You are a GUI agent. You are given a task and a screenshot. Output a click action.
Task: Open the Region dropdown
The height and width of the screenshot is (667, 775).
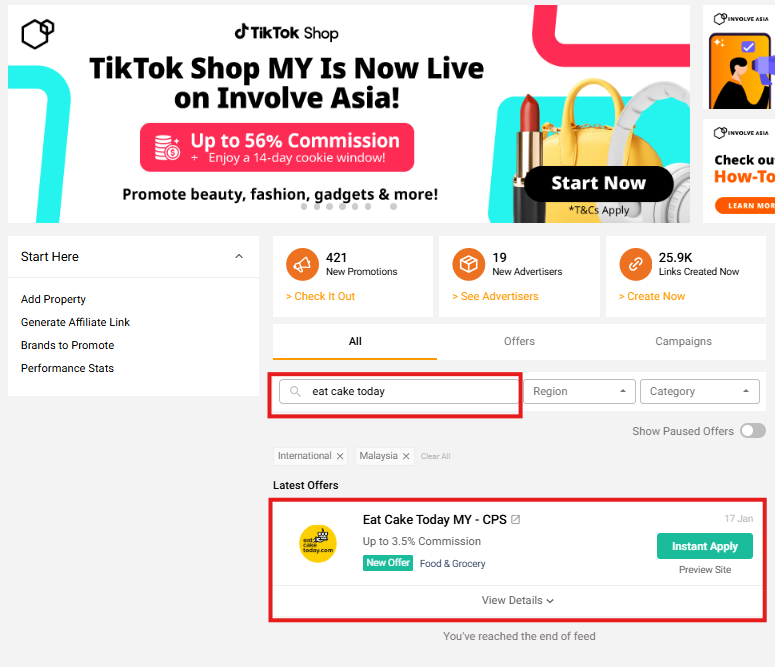point(579,392)
